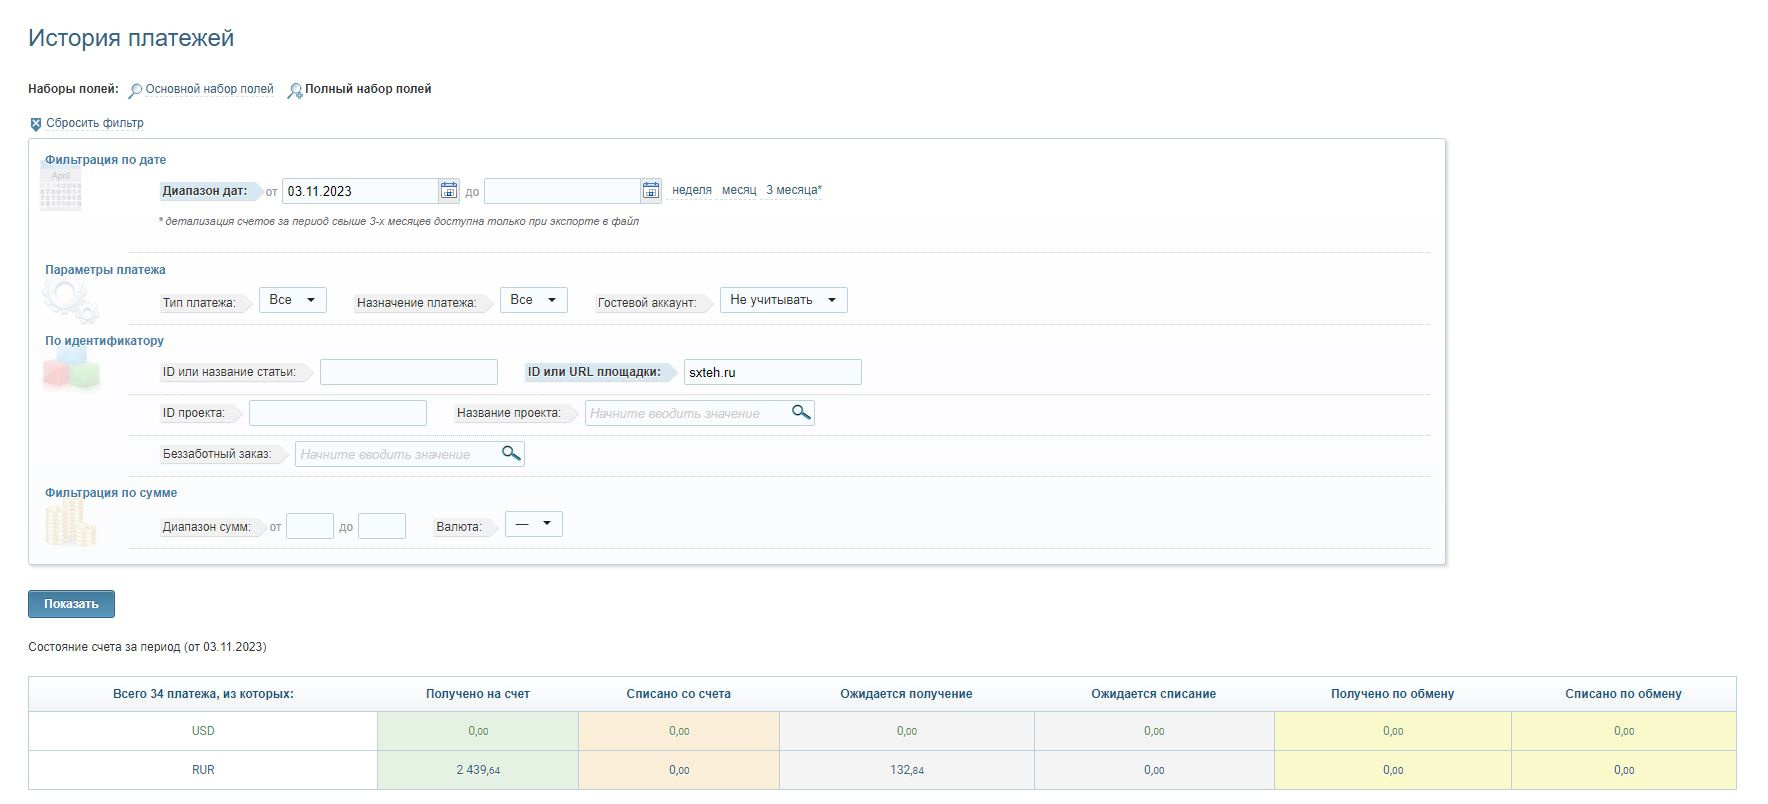Screen dimensions: 1768x804
Task: Focus the ID проекта input field
Action: [337, 413]
